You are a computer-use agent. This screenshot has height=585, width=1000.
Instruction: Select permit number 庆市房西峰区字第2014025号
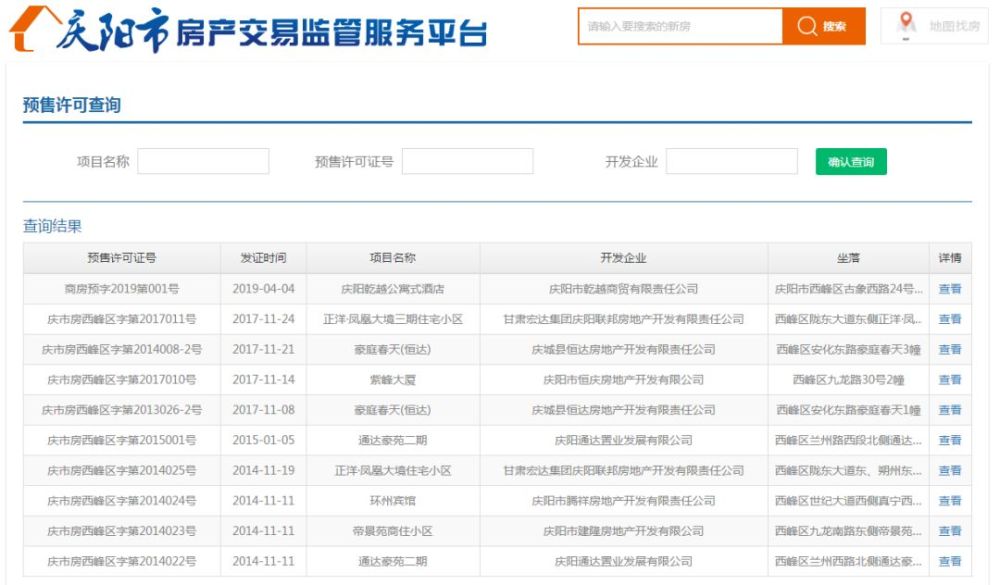122,471
